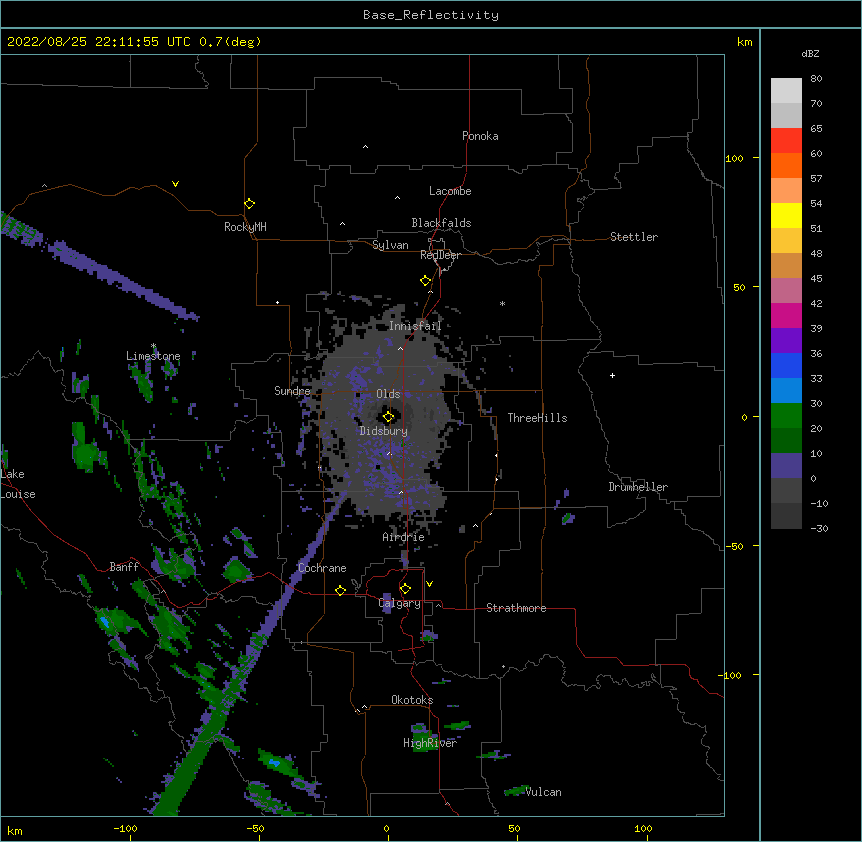The width and height of the screenshot is (862, 842).
Task: Click the Blackfalds city label
Action: 441,223
